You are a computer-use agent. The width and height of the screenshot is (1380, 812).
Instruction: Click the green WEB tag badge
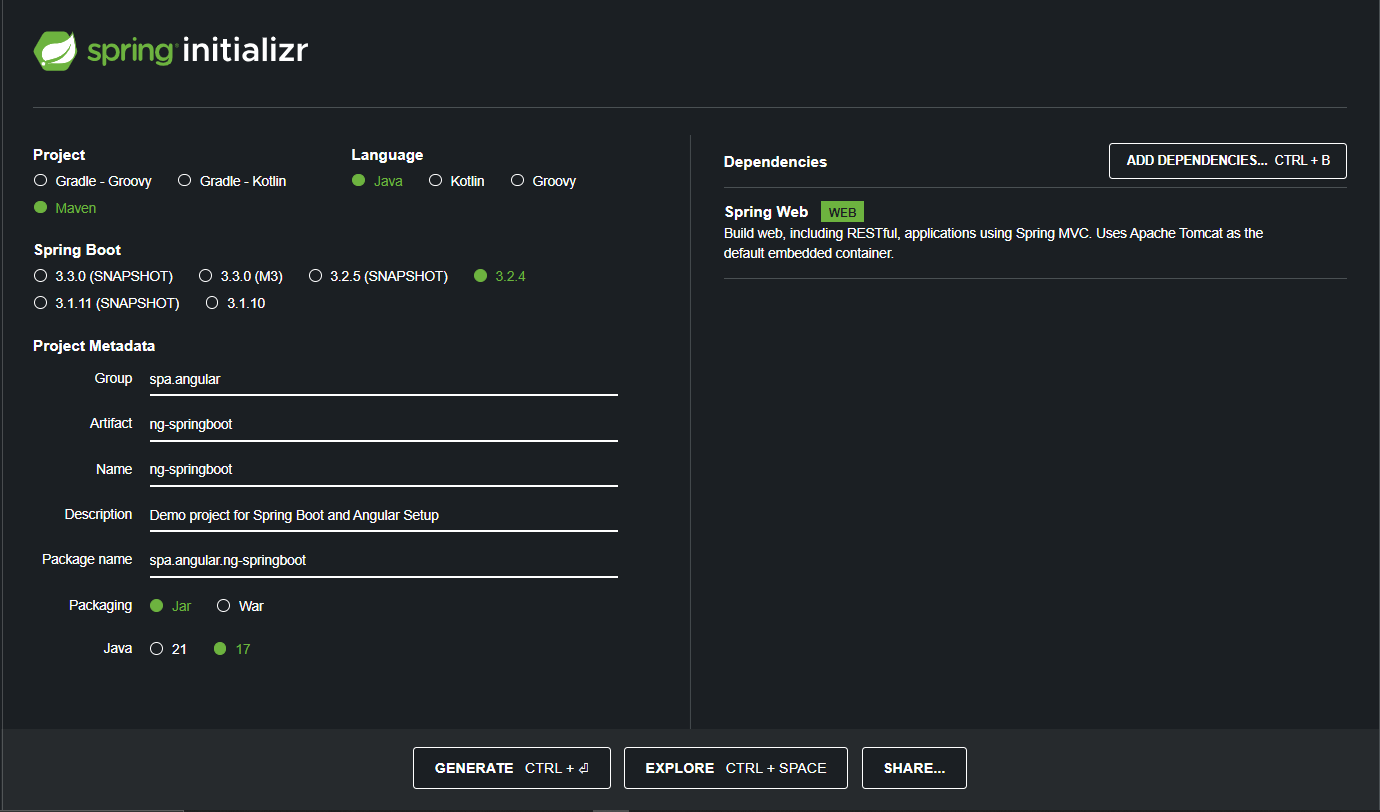point(842,212)
